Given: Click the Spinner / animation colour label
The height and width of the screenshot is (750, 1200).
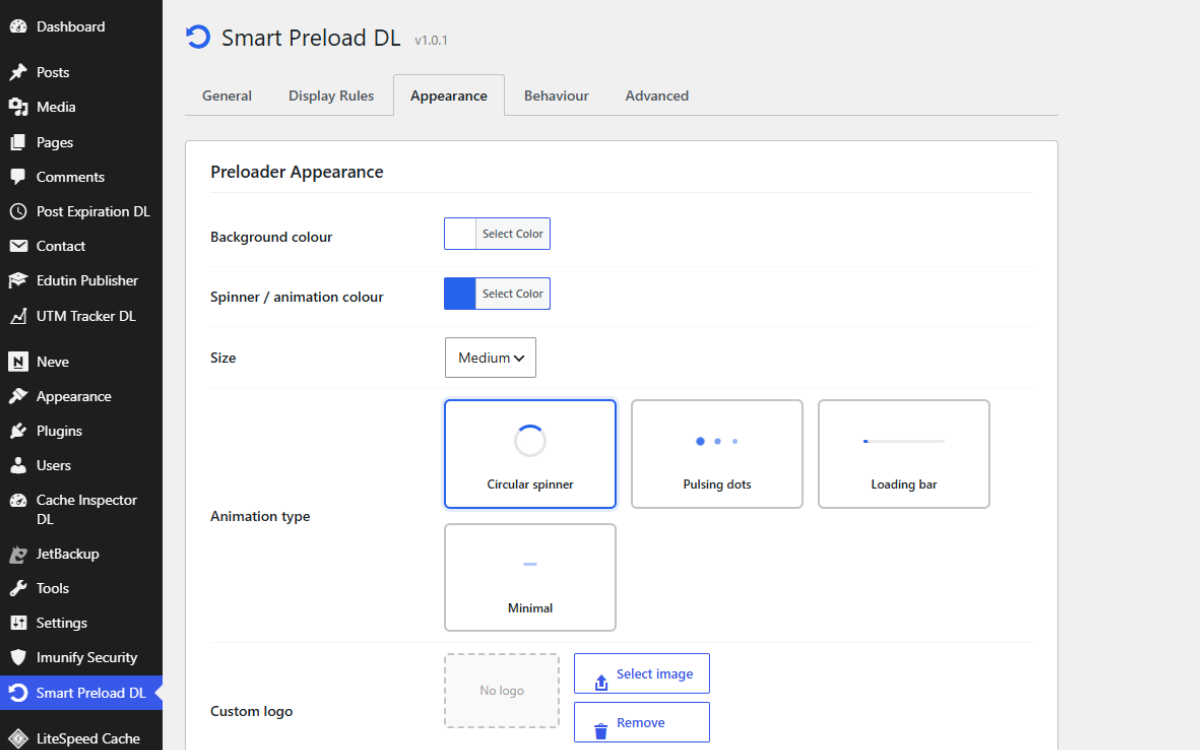Looking at the screenshot, I should [297, 297].
